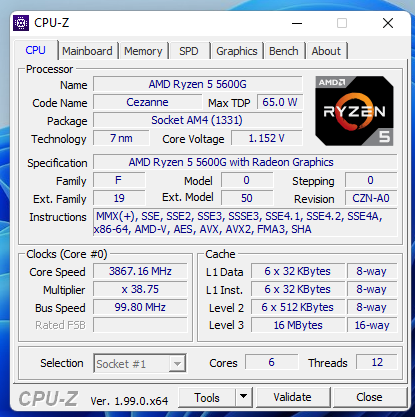Go to the Graphics tab

point(237,51)
